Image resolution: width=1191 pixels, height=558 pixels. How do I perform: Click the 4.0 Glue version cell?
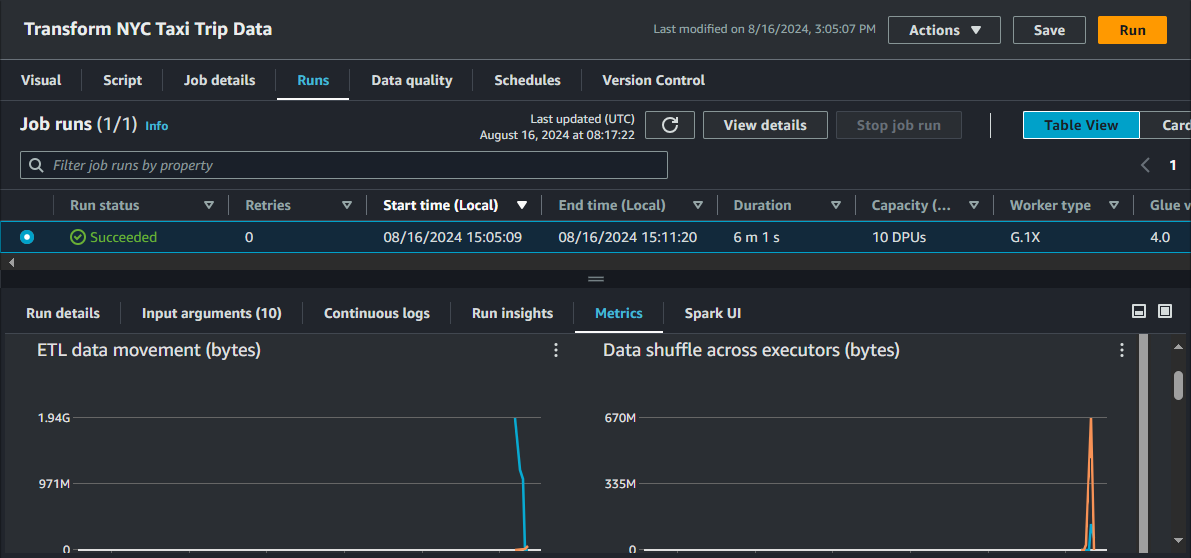[x=1160, y=238]
